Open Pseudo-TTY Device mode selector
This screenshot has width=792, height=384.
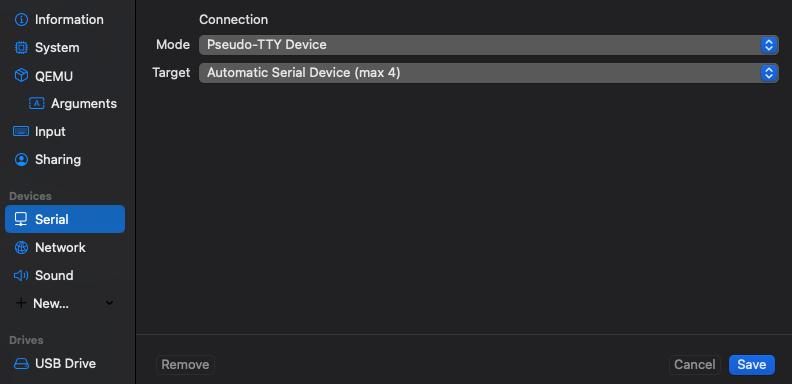[488, 45]
